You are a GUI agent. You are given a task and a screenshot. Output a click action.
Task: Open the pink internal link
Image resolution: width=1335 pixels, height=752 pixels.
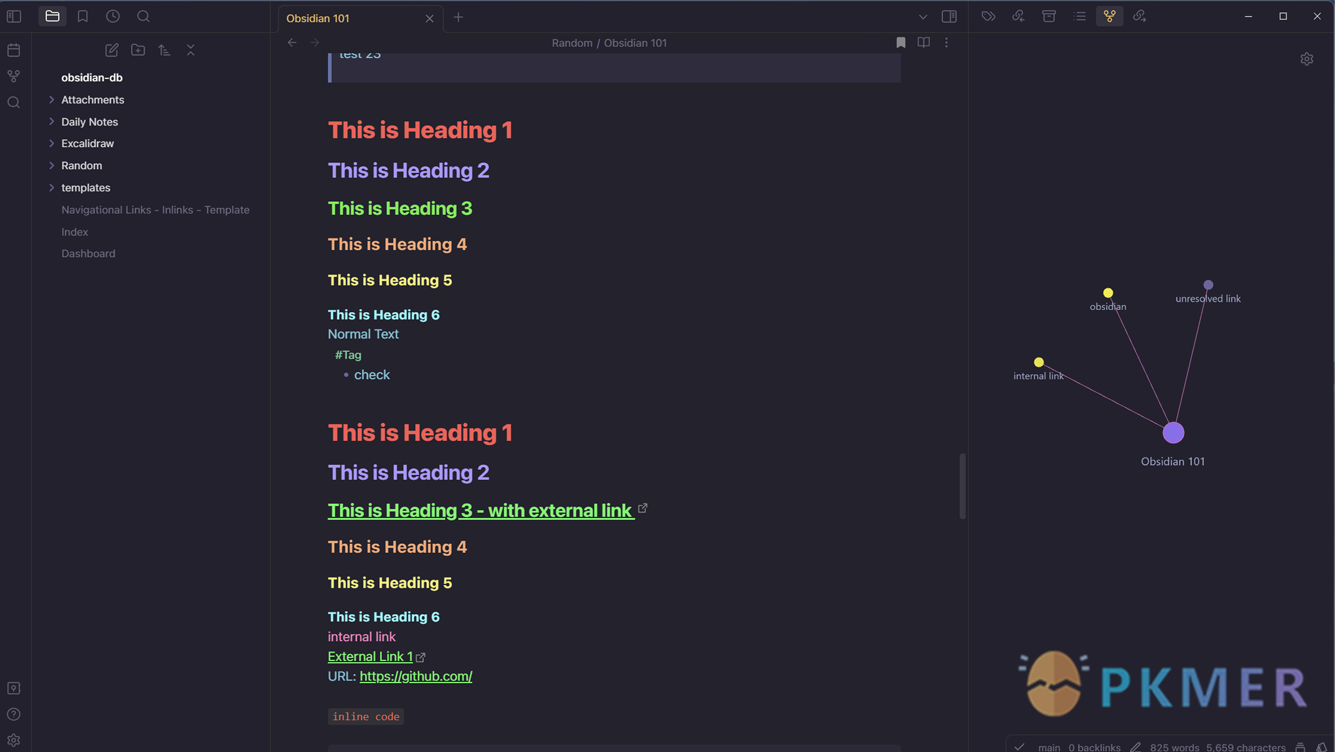pyautogui.click(x=361, y=637)
